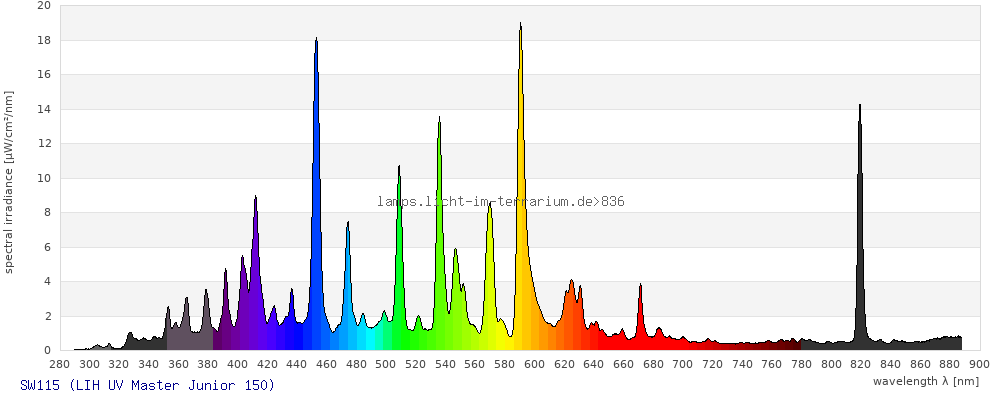Open the lamps.licht-im-terrarium.de>836 watermark link

[501, 202]
